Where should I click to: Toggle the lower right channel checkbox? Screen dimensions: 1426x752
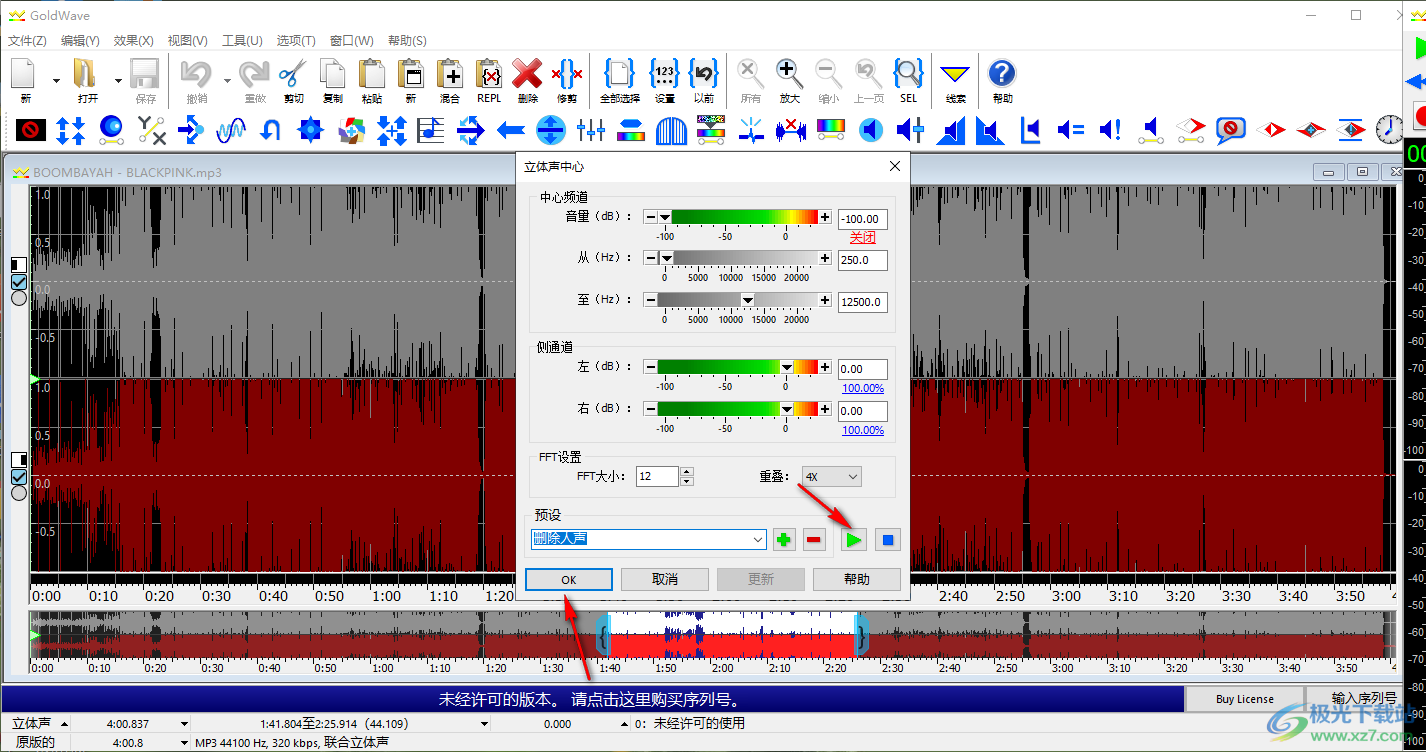(19, 476)
